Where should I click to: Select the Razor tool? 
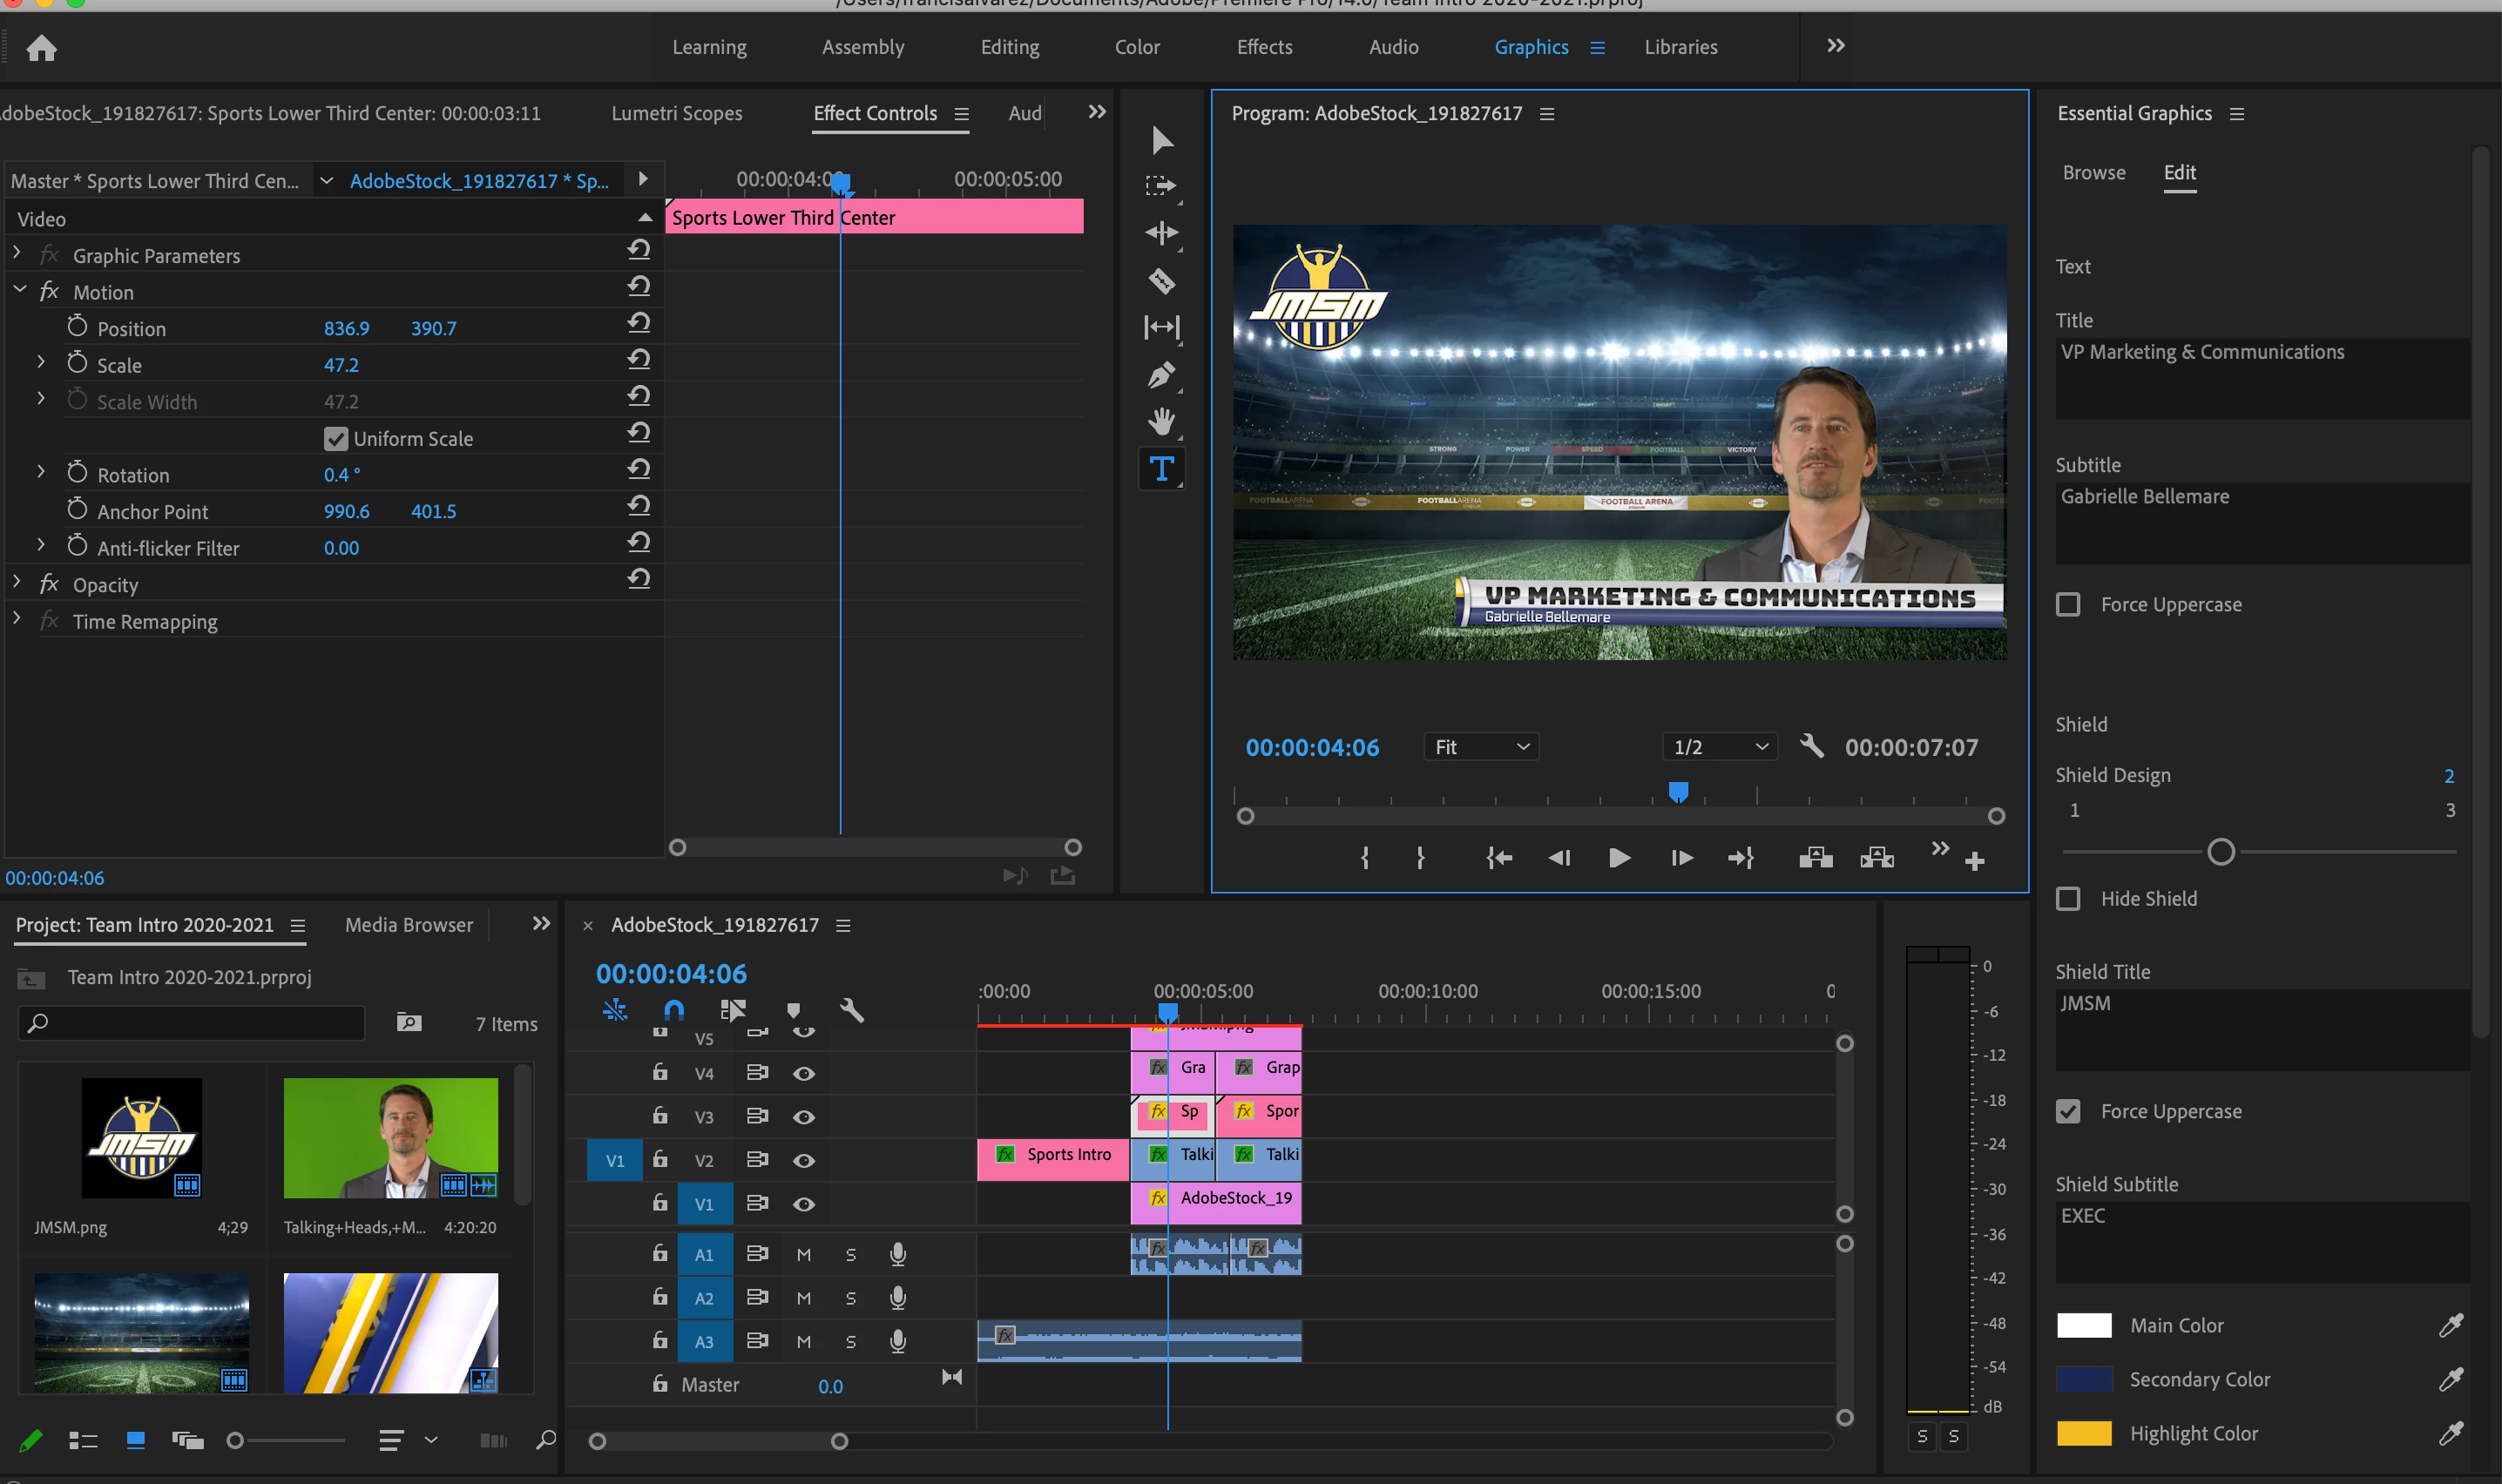click(1161, 281)
